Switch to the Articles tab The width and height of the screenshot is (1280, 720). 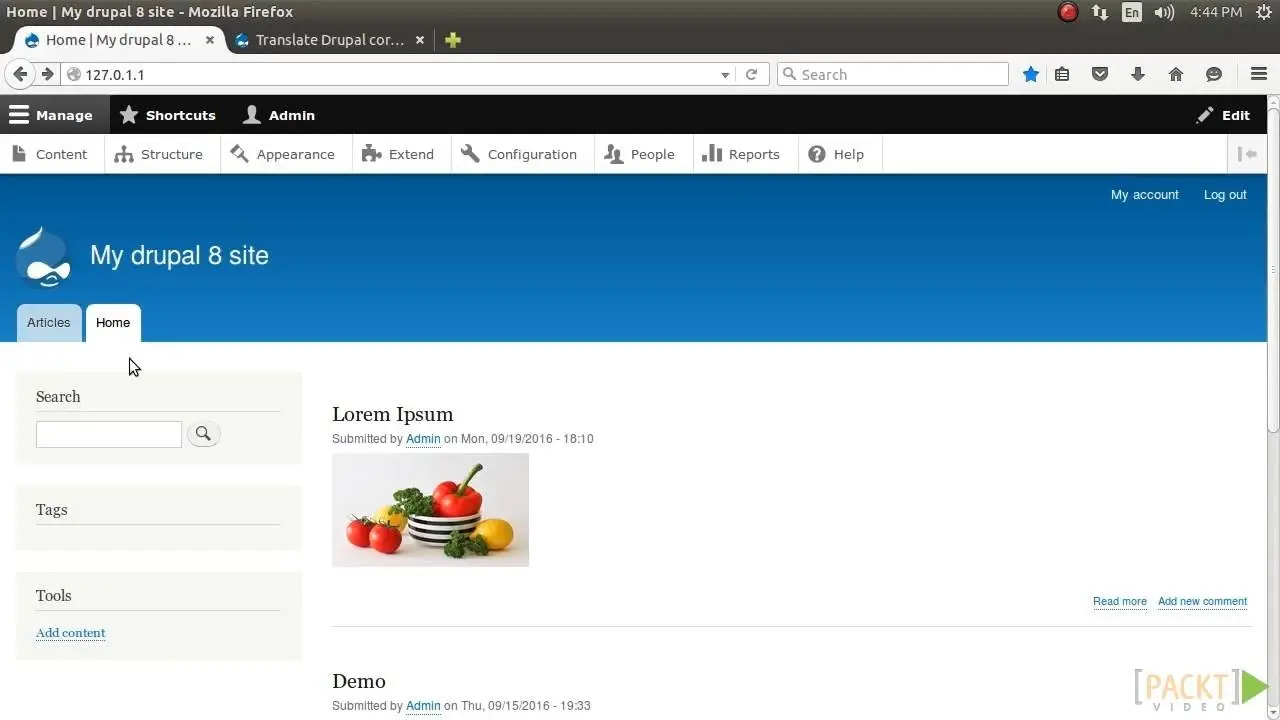pyautogui.click(x=48, y=322)
